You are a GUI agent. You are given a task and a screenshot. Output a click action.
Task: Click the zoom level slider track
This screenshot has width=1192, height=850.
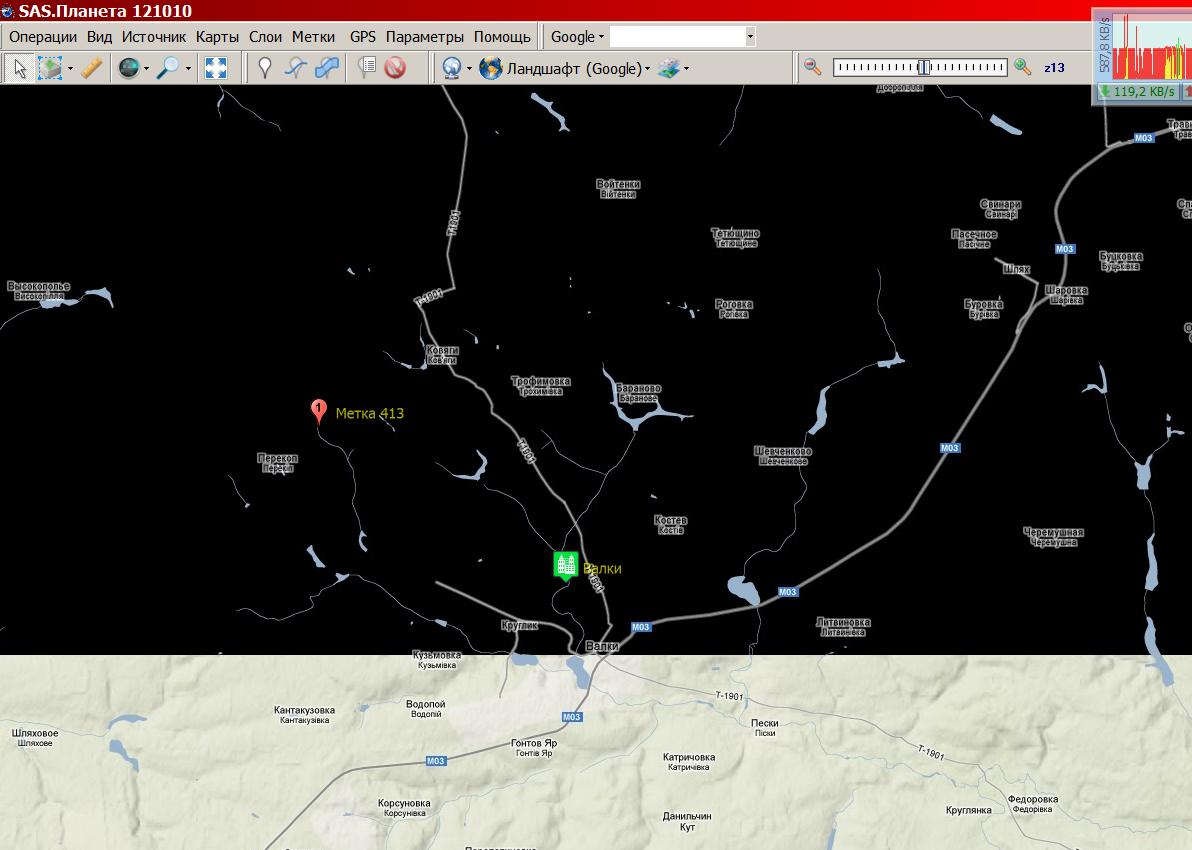[919, 67]
